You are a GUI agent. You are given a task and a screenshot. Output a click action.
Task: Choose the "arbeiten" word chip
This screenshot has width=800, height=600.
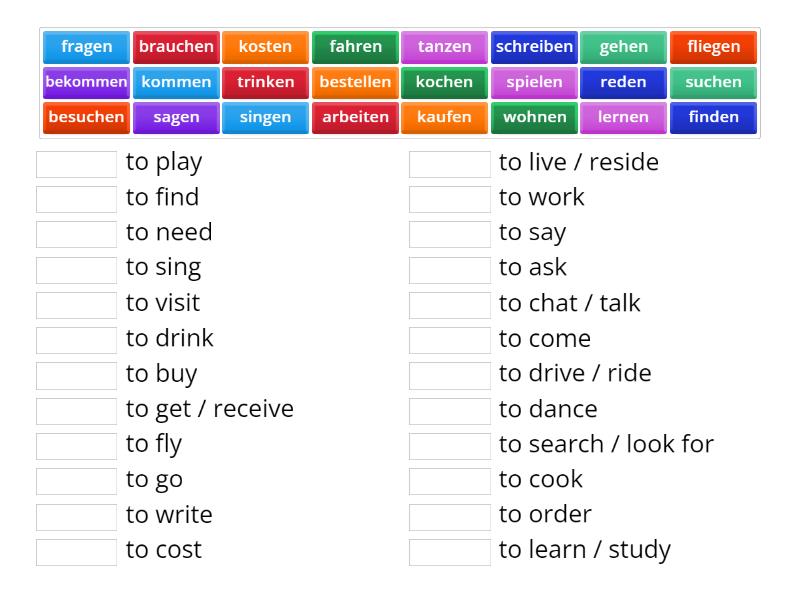coord(355,117)
